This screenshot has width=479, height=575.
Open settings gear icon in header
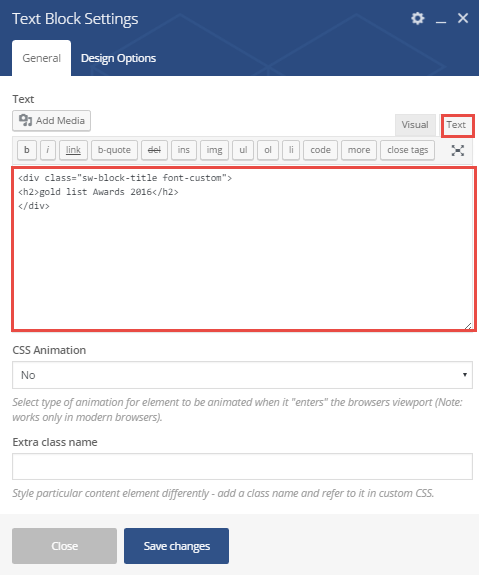pos(417,18)
